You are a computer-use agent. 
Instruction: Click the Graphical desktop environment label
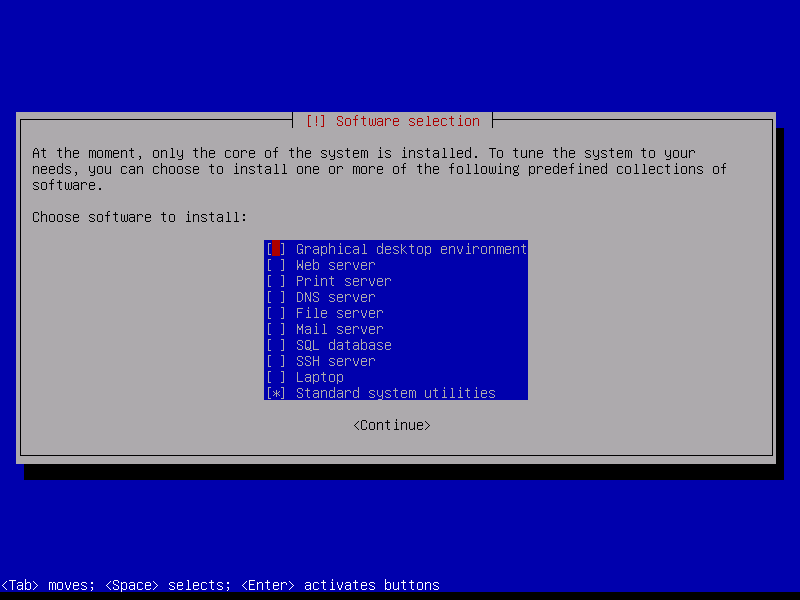(x=411, y=249)
